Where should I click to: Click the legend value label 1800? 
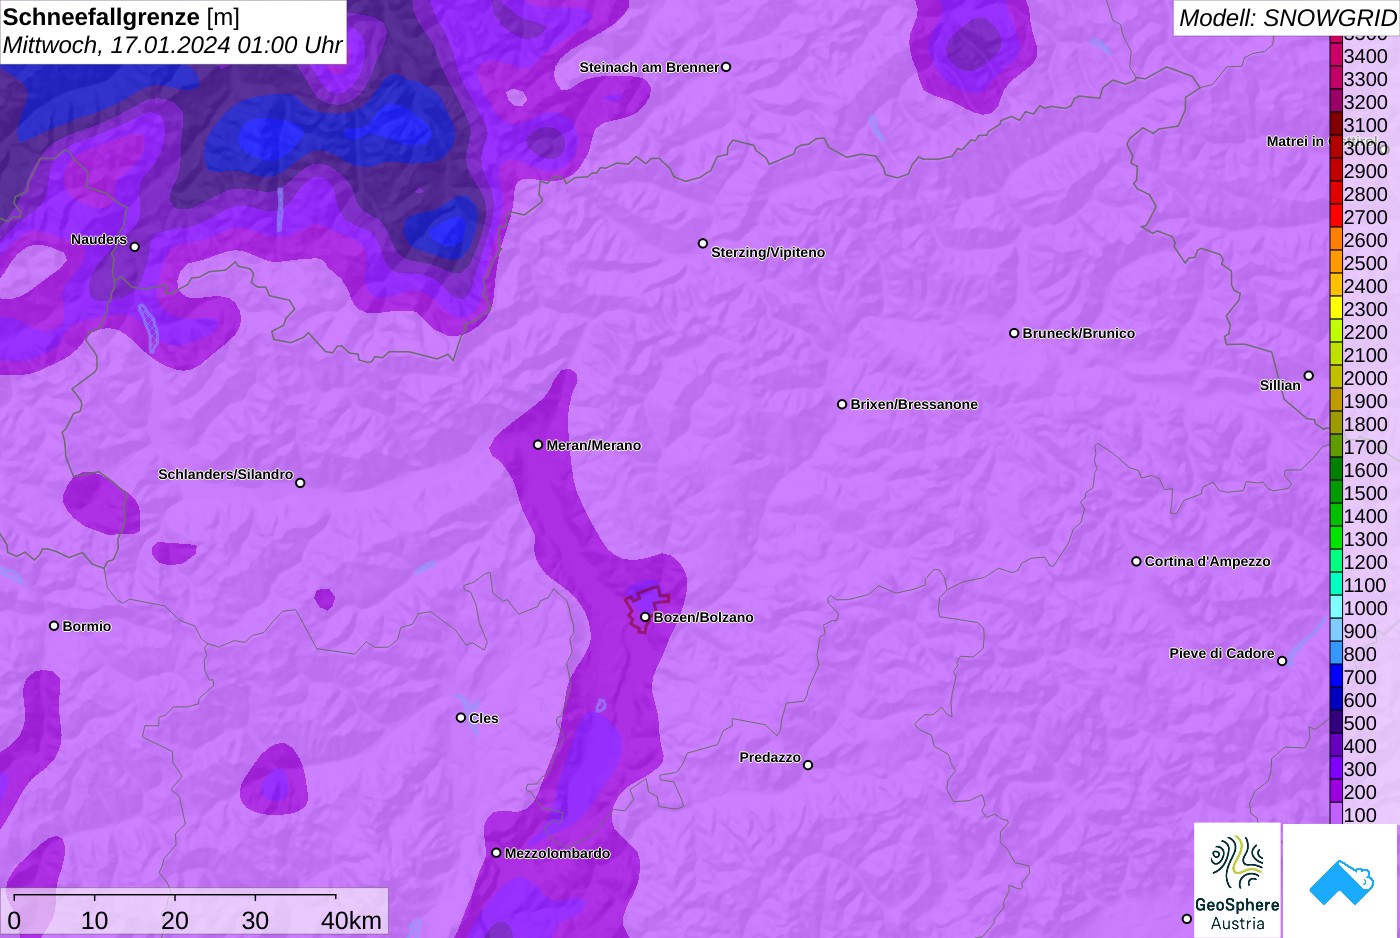1365,424
